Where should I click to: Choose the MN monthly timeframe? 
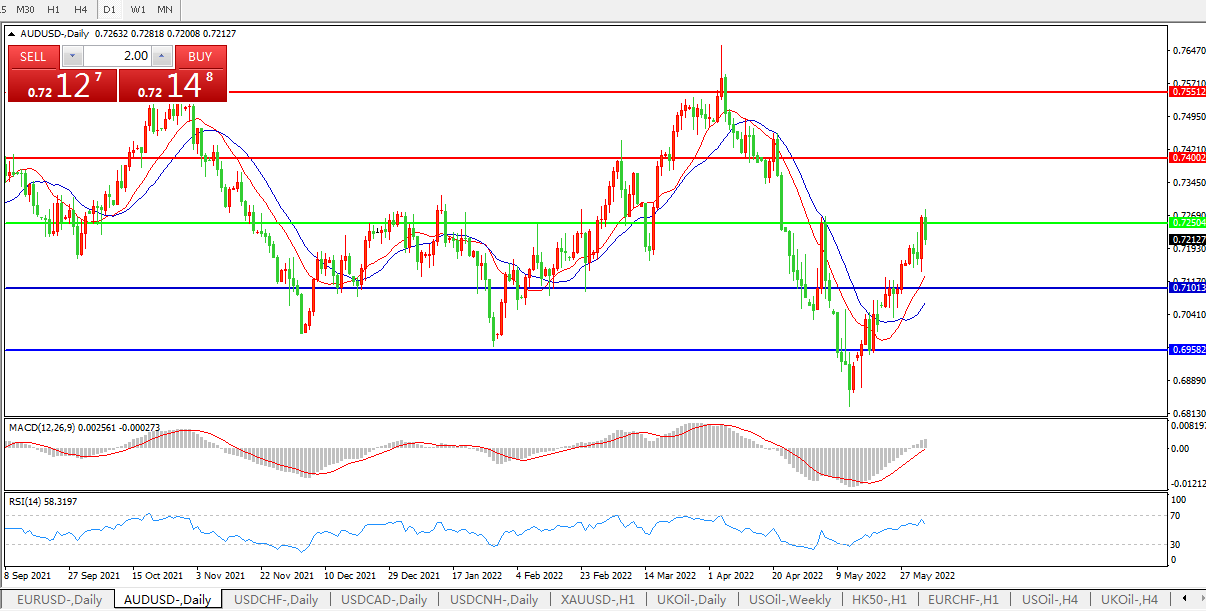(165, 9)
